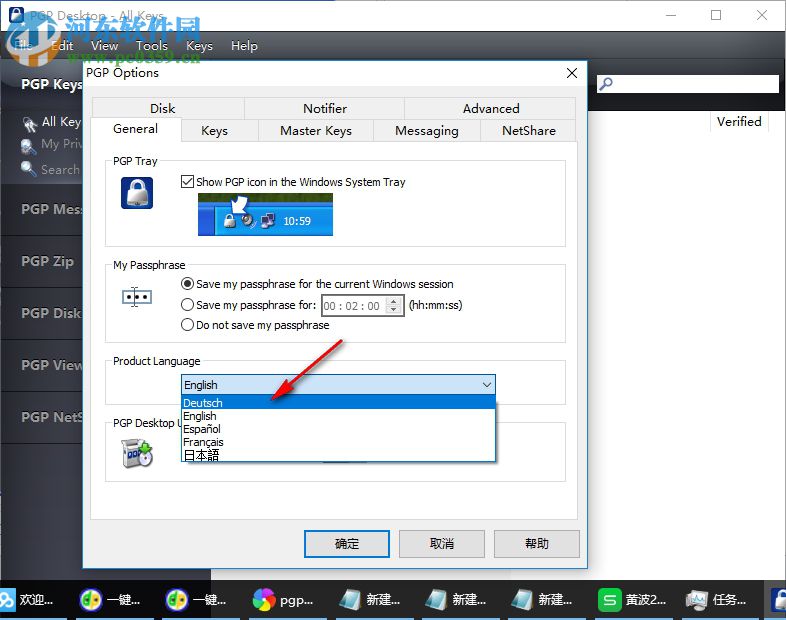Open the task manager taskbar item
This screenshot has width=786, height=620.
tap(717, 600)
